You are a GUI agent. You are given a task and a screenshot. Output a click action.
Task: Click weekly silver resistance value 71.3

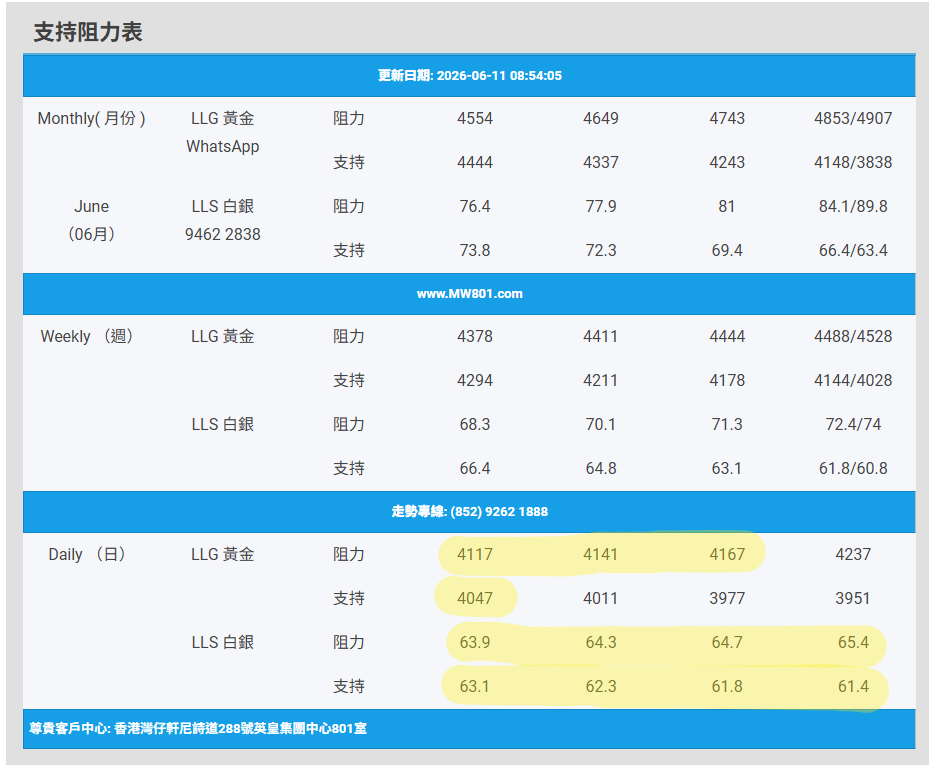[727, 425]
